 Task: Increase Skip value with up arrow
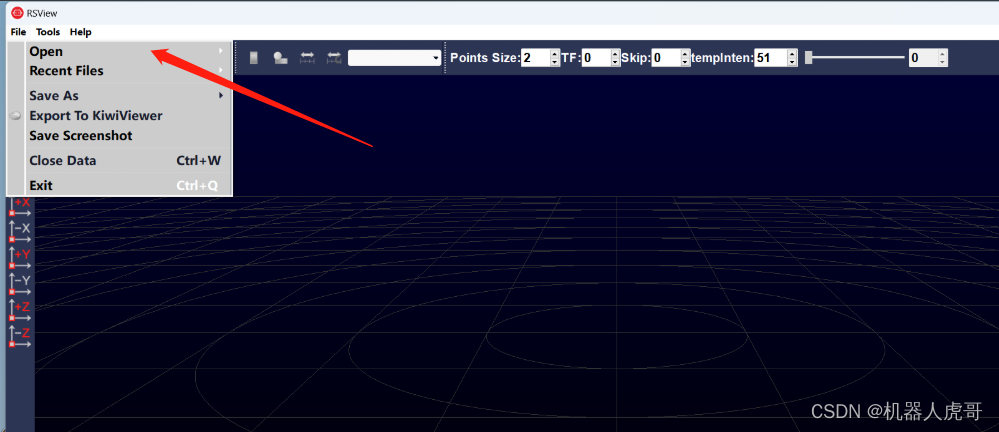pyautogui.click(x=686, y=54)
